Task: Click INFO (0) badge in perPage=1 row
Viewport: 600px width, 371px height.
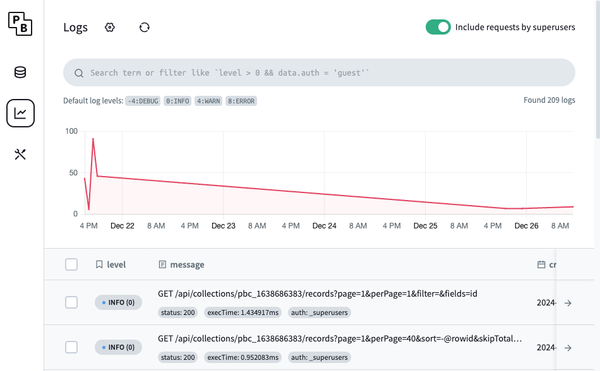Action: click(x=118, y=303)
